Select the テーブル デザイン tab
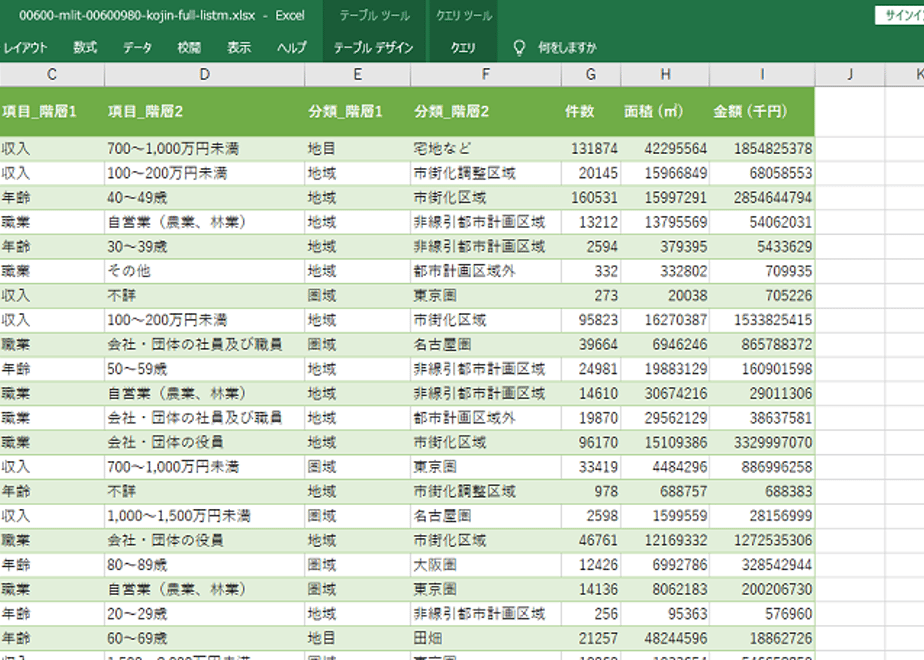 click(x=374, y=48)
